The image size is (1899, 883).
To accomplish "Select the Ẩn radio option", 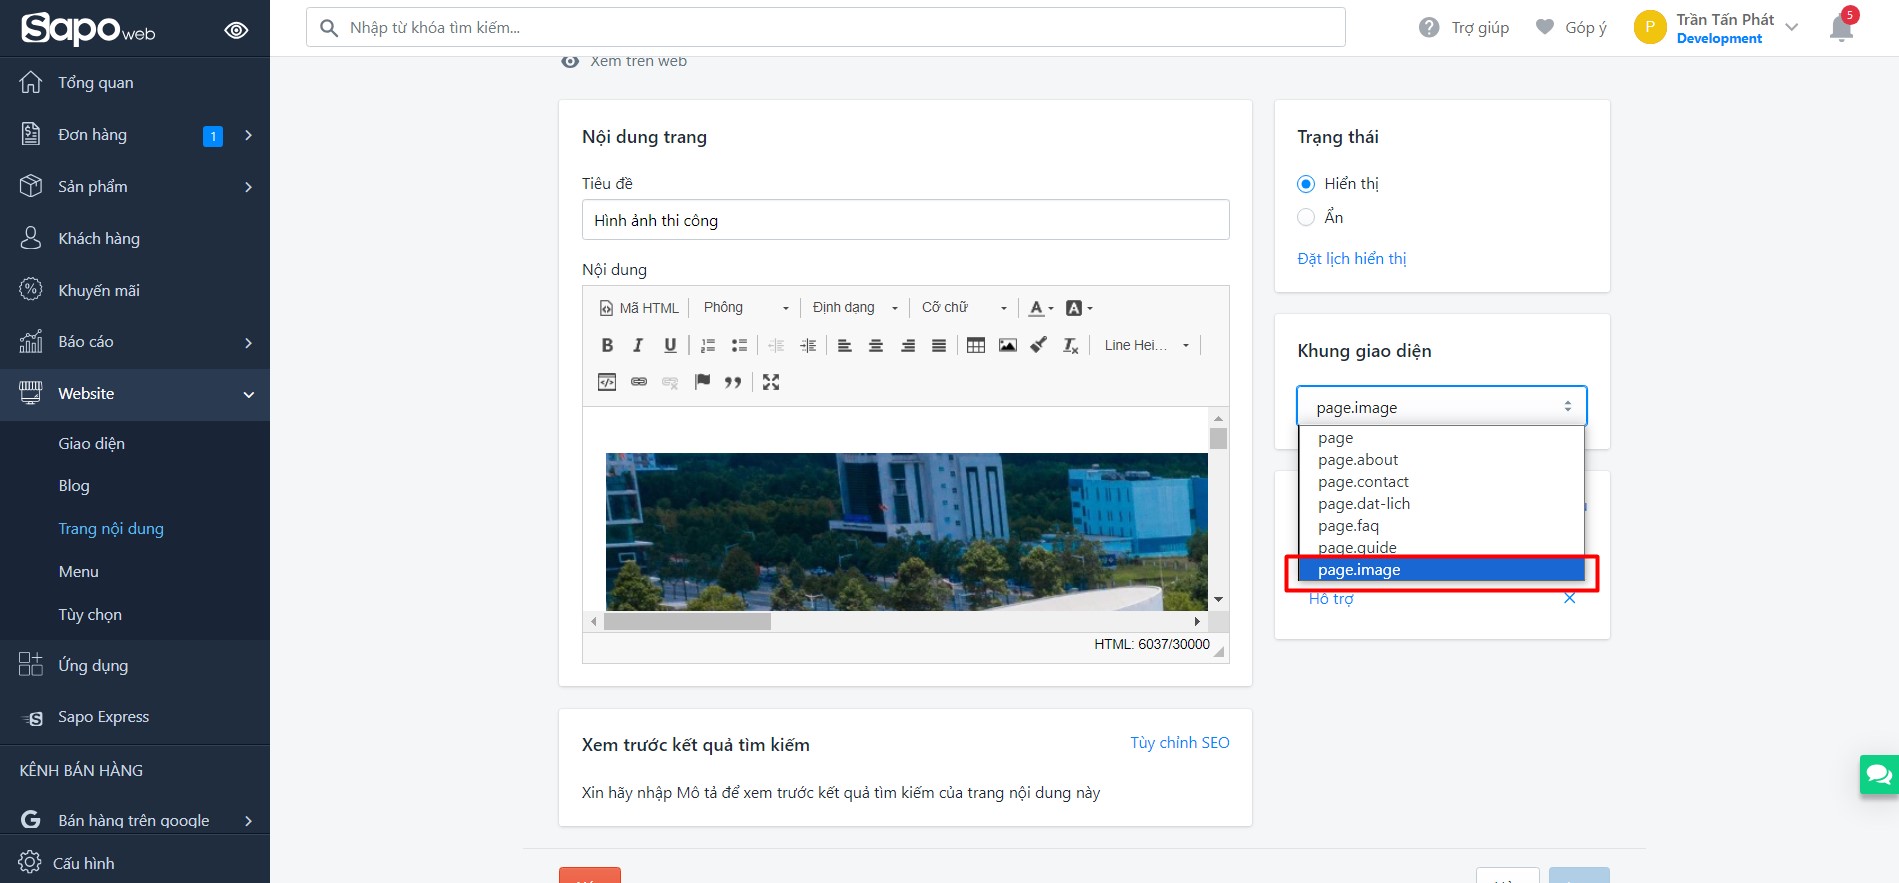I will tap(1306, 217).
